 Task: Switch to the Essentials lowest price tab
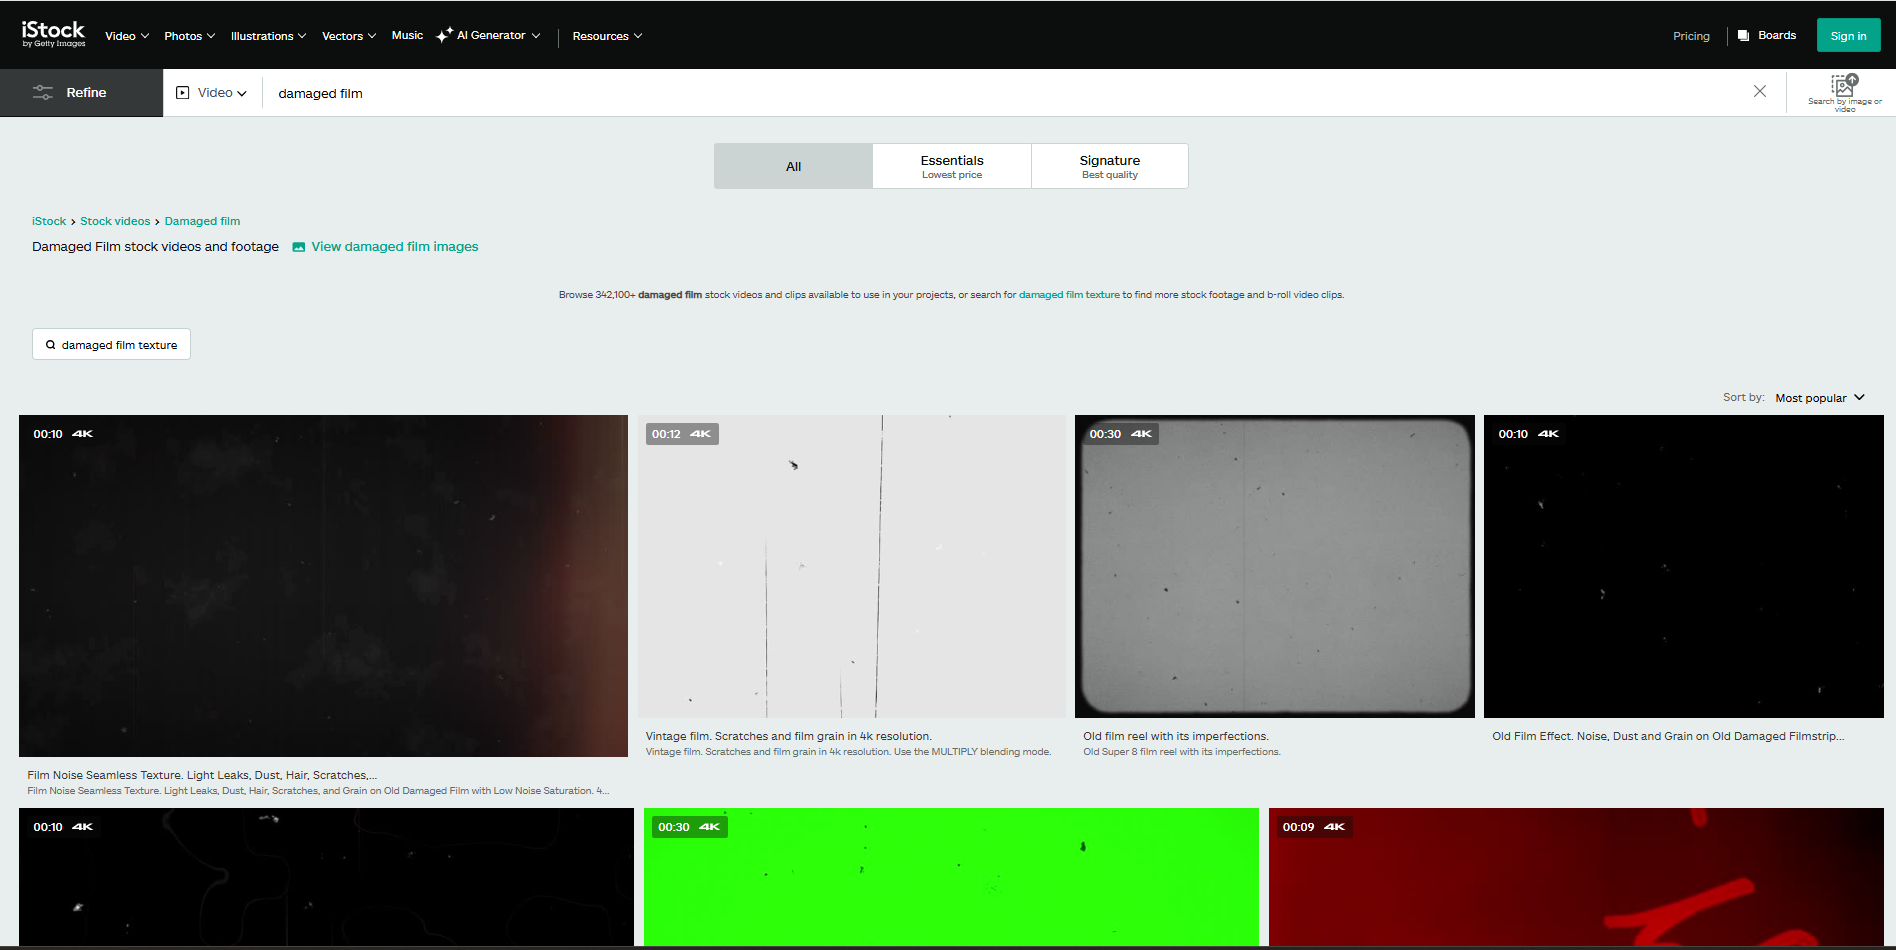(x=951, y=165)
